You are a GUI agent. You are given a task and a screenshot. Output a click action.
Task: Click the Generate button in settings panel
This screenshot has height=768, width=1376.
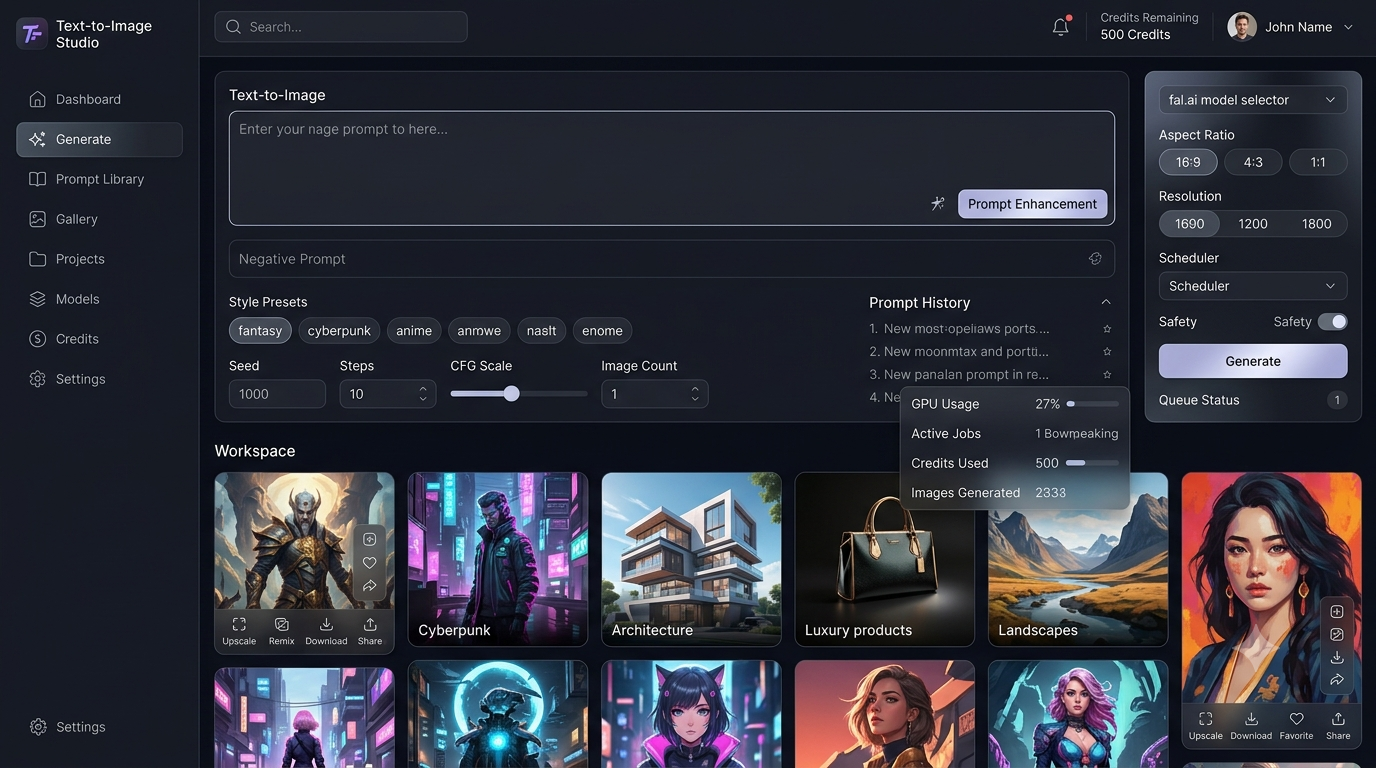click(x=1253, y=361)
